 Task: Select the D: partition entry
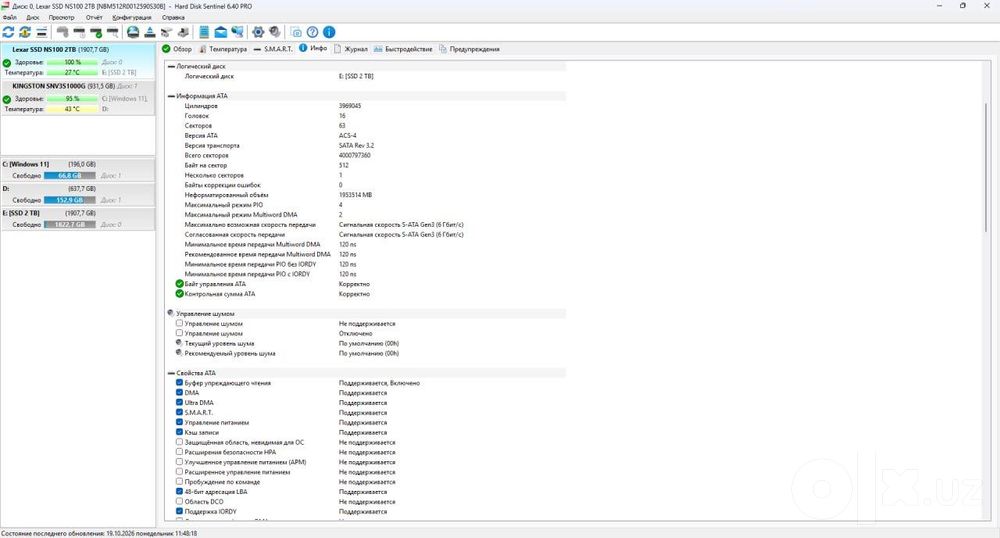pos(78,194)
